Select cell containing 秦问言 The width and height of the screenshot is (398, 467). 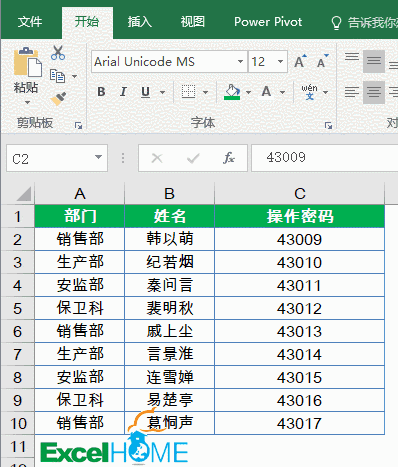point(169,285)
